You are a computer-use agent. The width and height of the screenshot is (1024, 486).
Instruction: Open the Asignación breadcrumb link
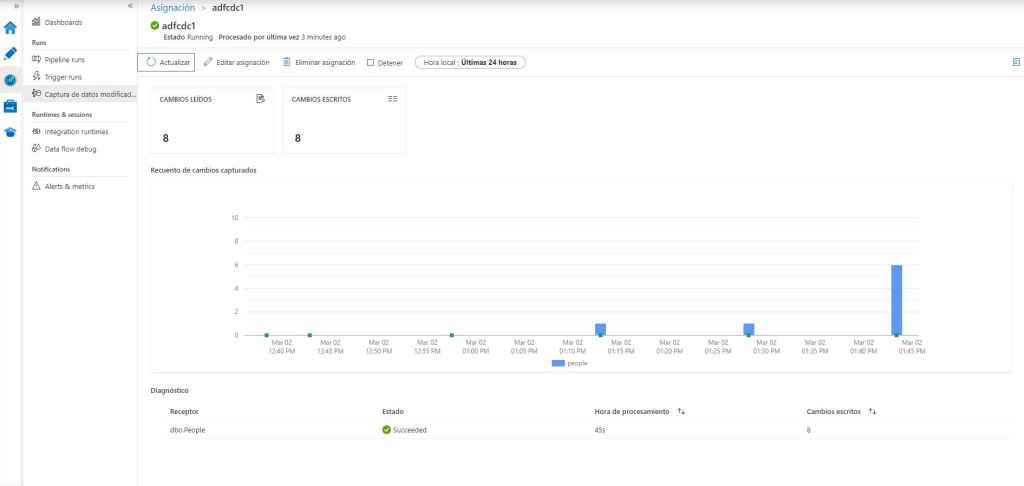click(x=172, y=8)
